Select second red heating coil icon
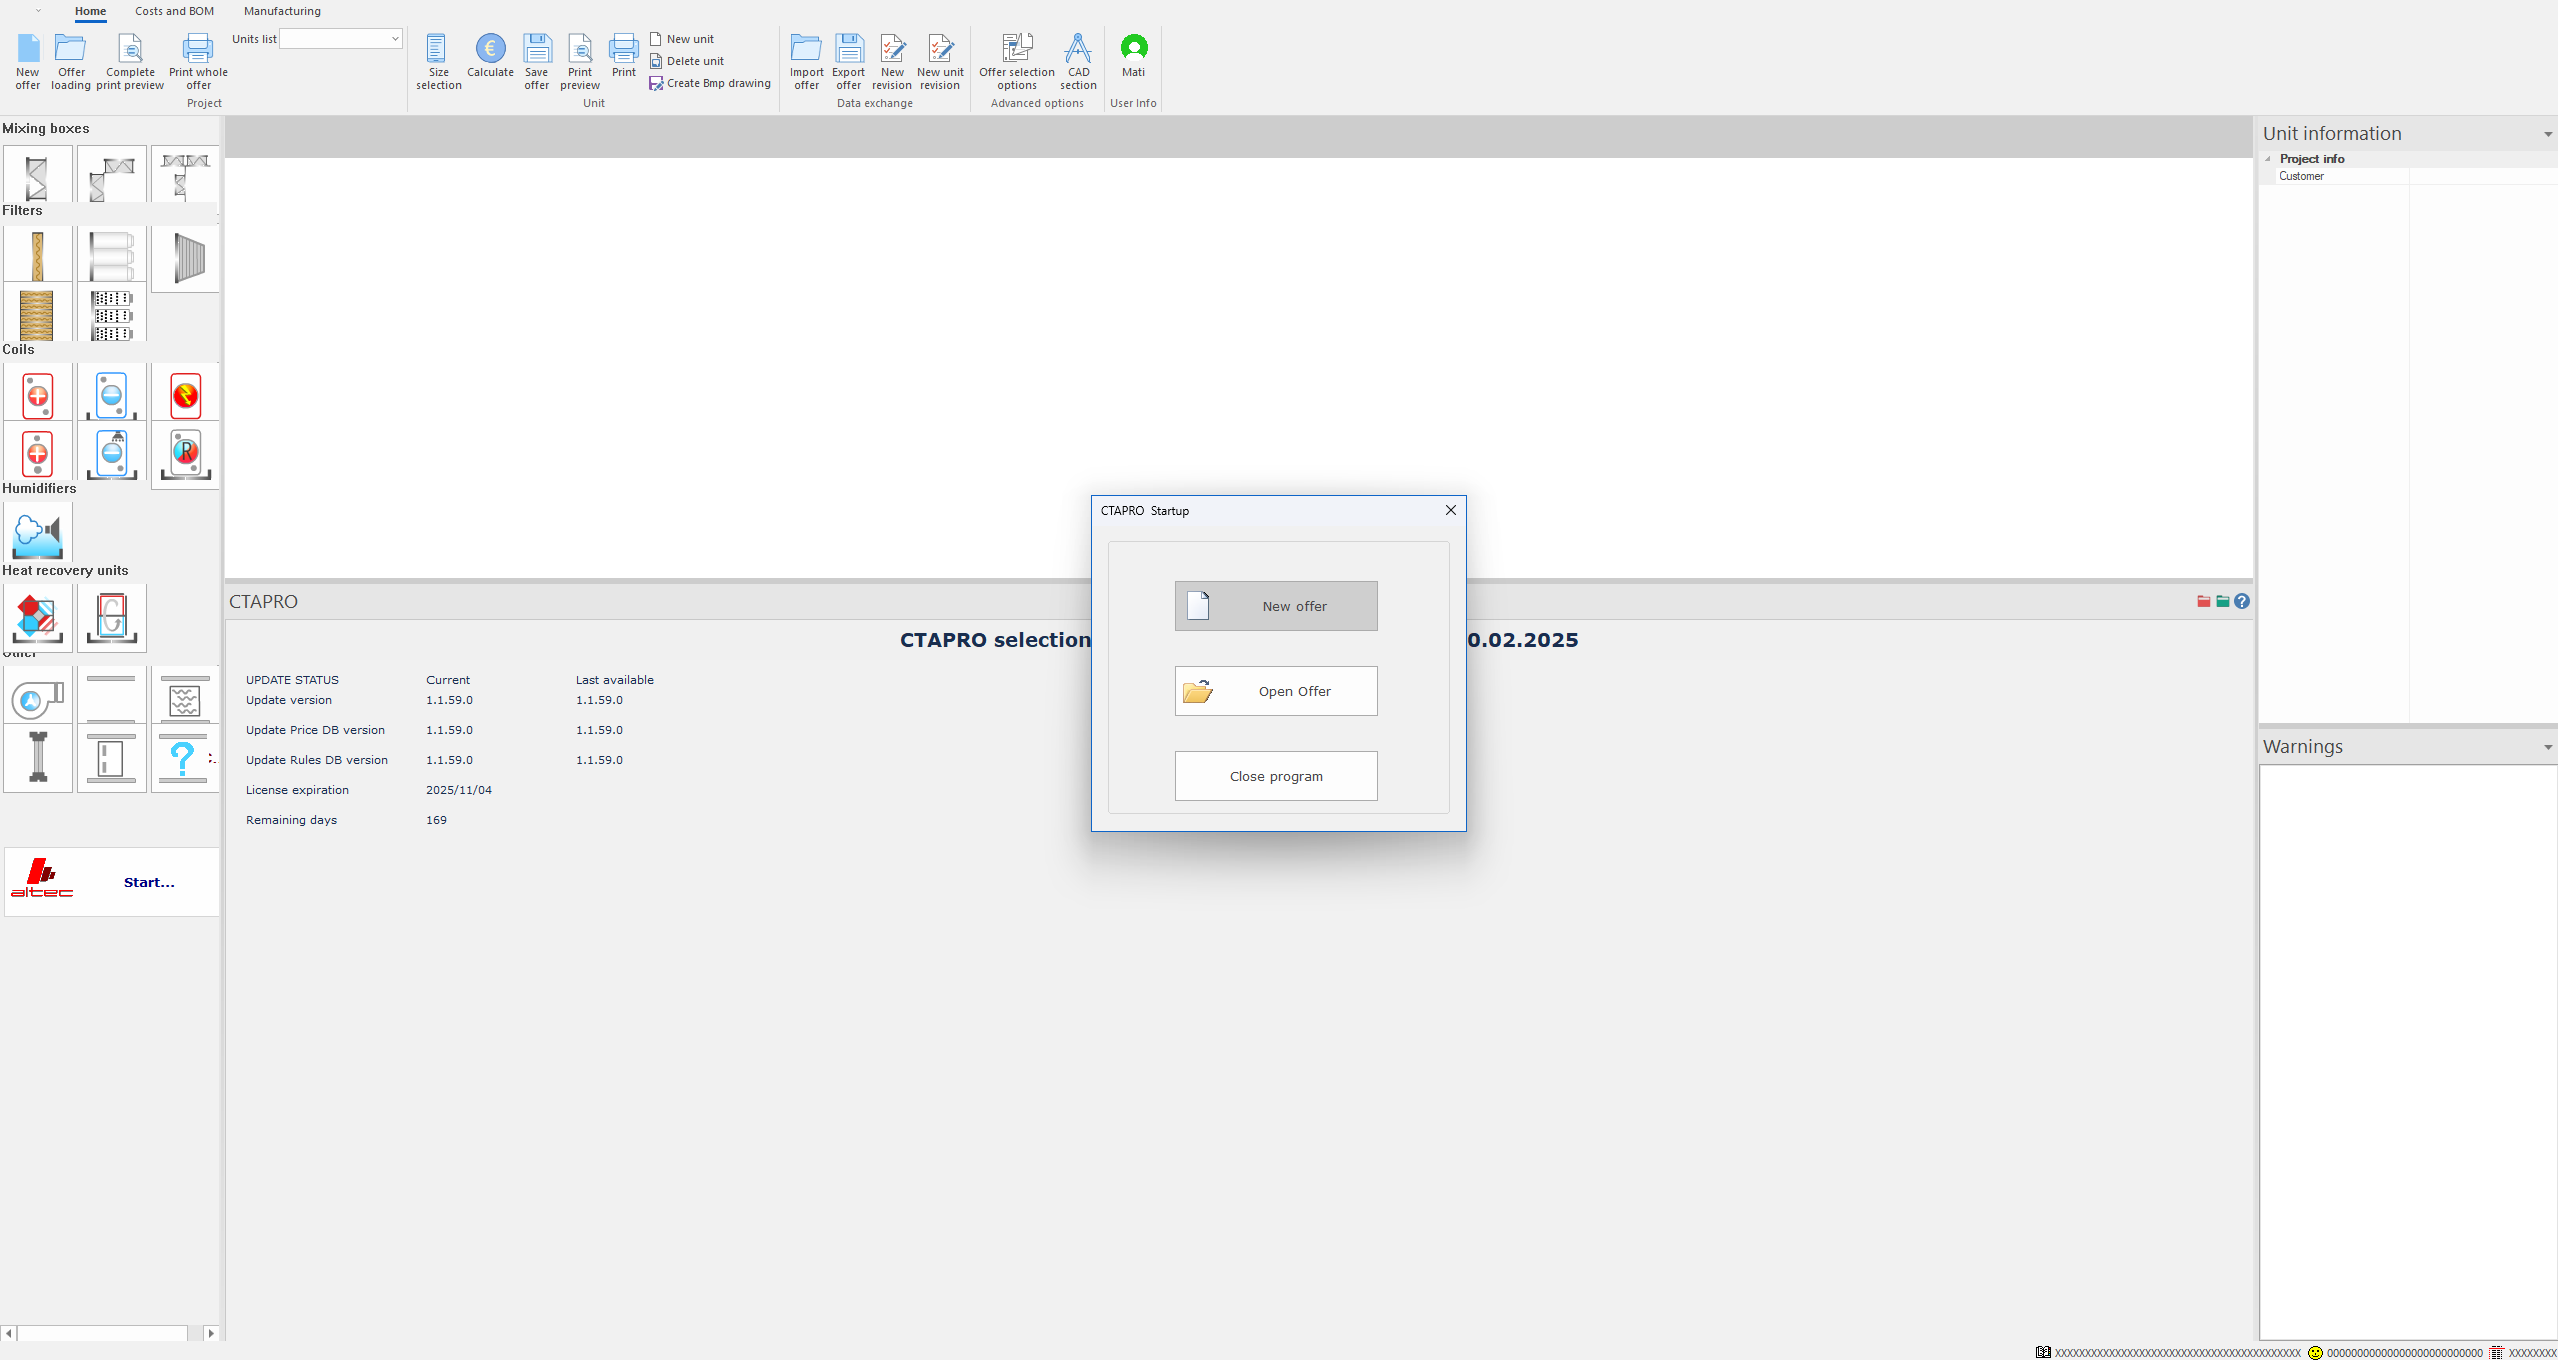 pyautogui.click(x=37, y=452)
